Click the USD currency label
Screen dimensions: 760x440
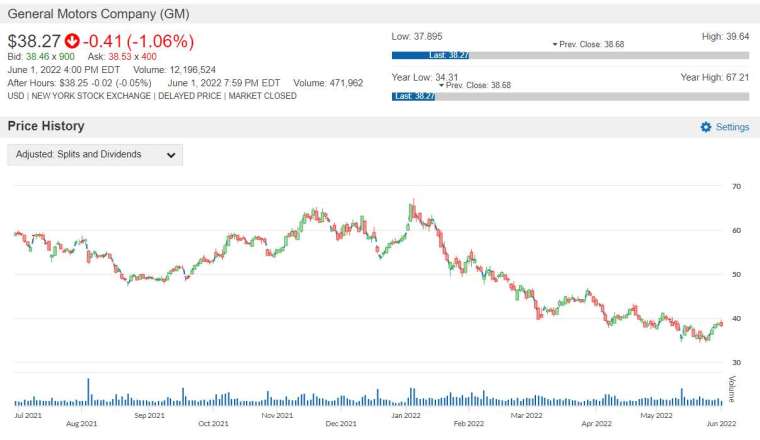pyautogui.click(x=16, y=96)
